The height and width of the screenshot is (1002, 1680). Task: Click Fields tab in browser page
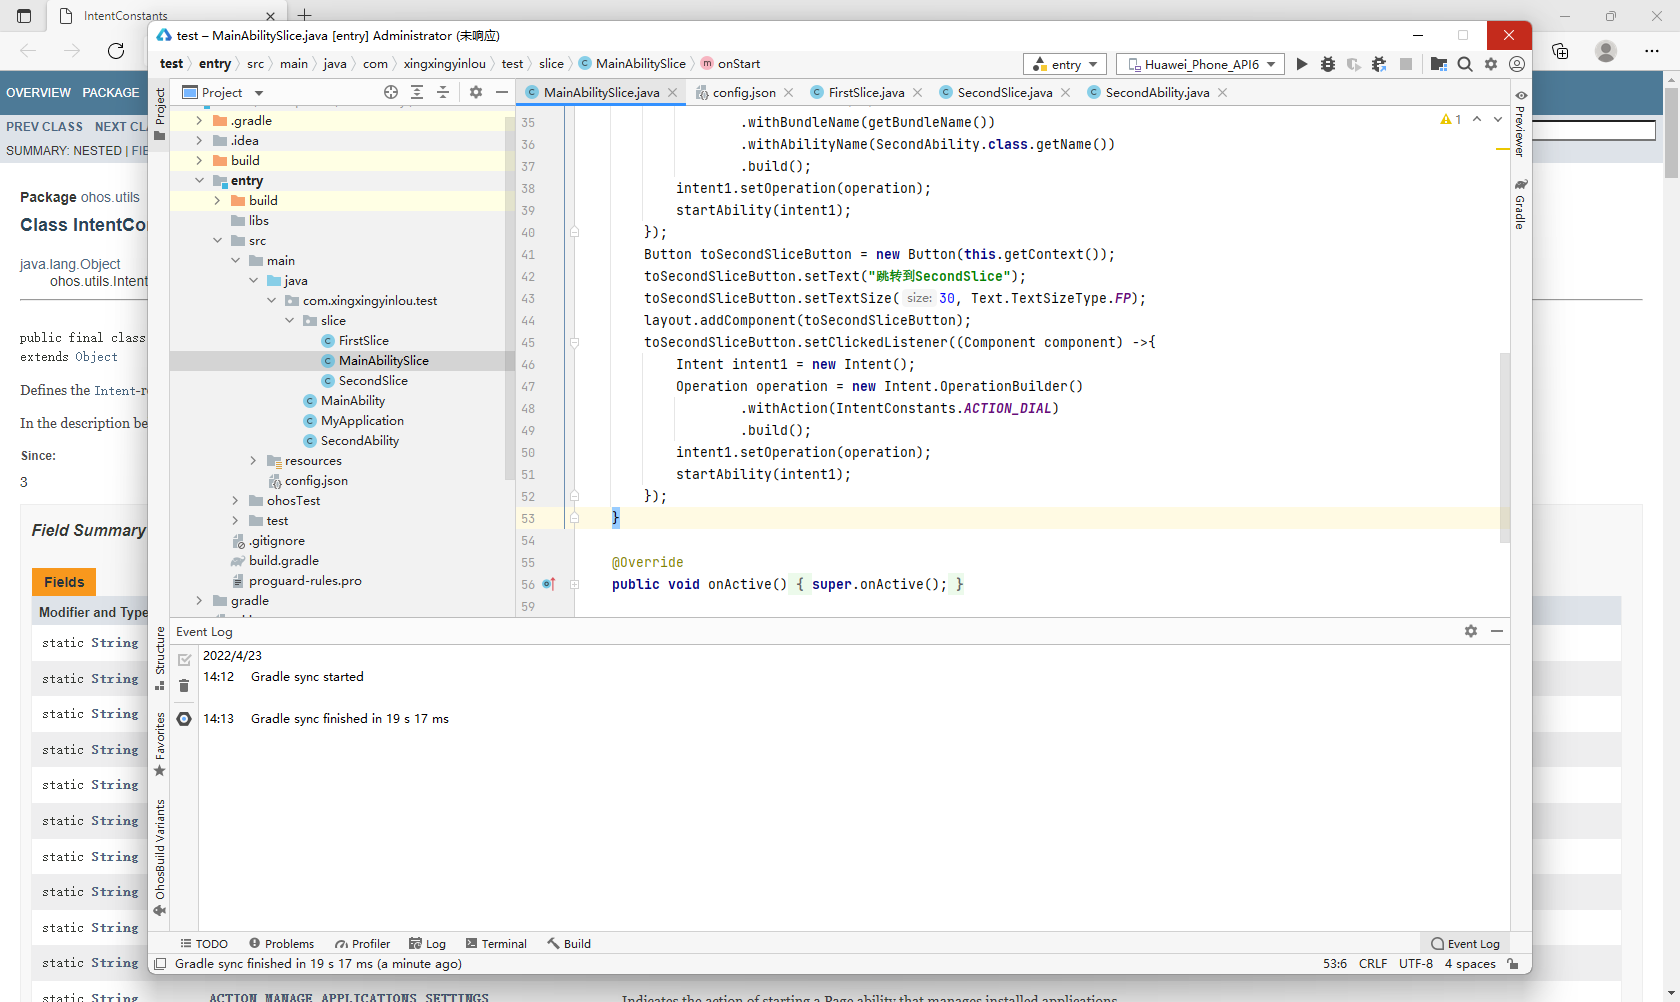tap(64, 582)
